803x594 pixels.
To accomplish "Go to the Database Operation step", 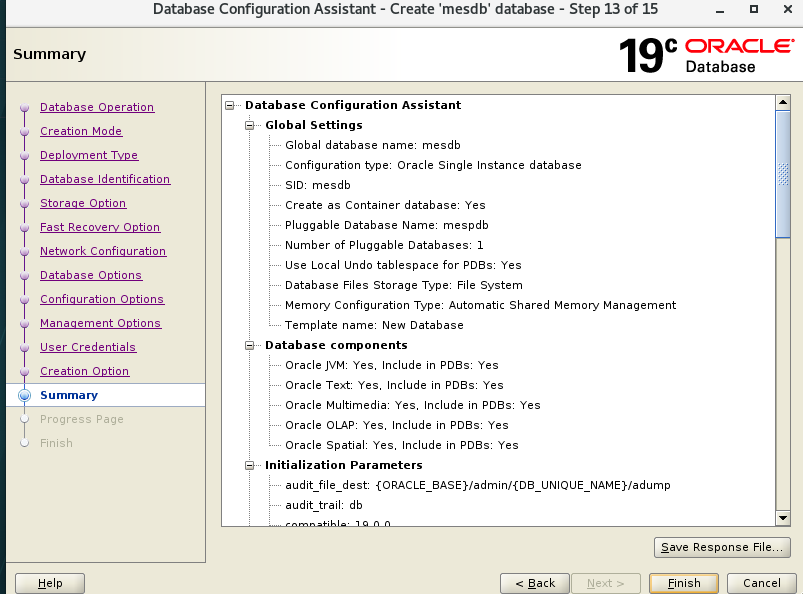I will [x=97, y=107].
